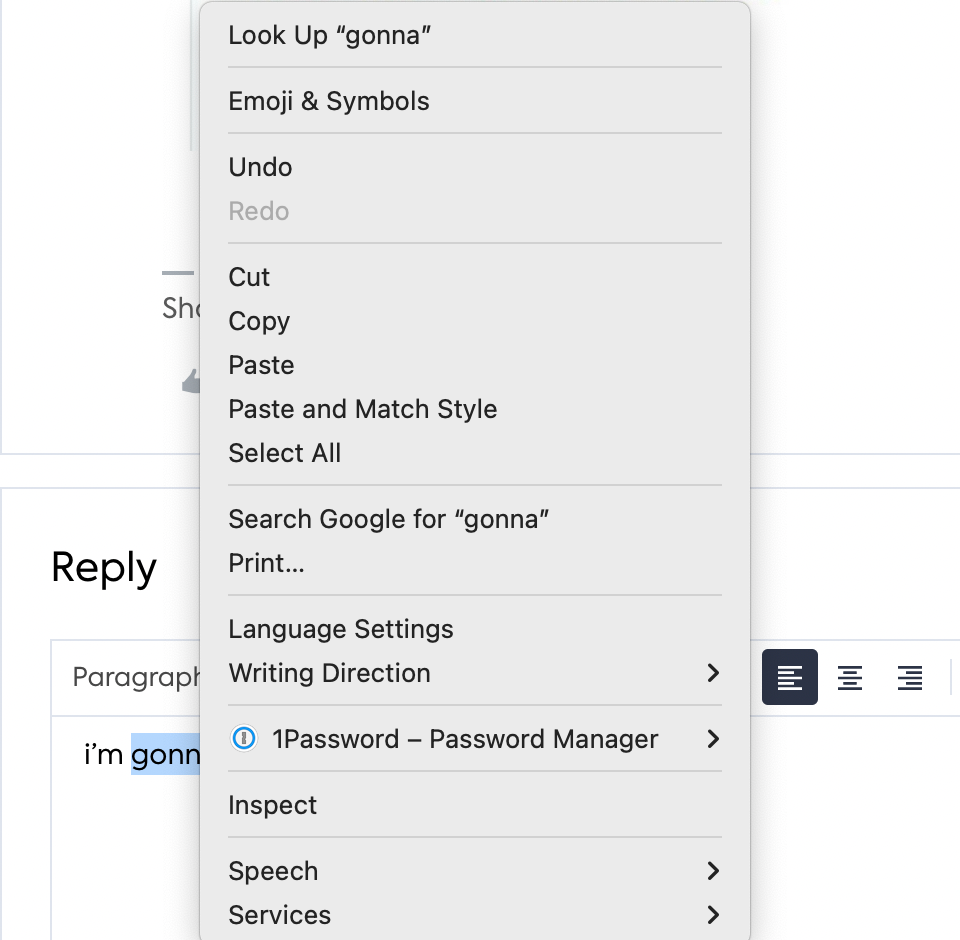Click Select All menu entry
The image size is (960, 940).
474,453
